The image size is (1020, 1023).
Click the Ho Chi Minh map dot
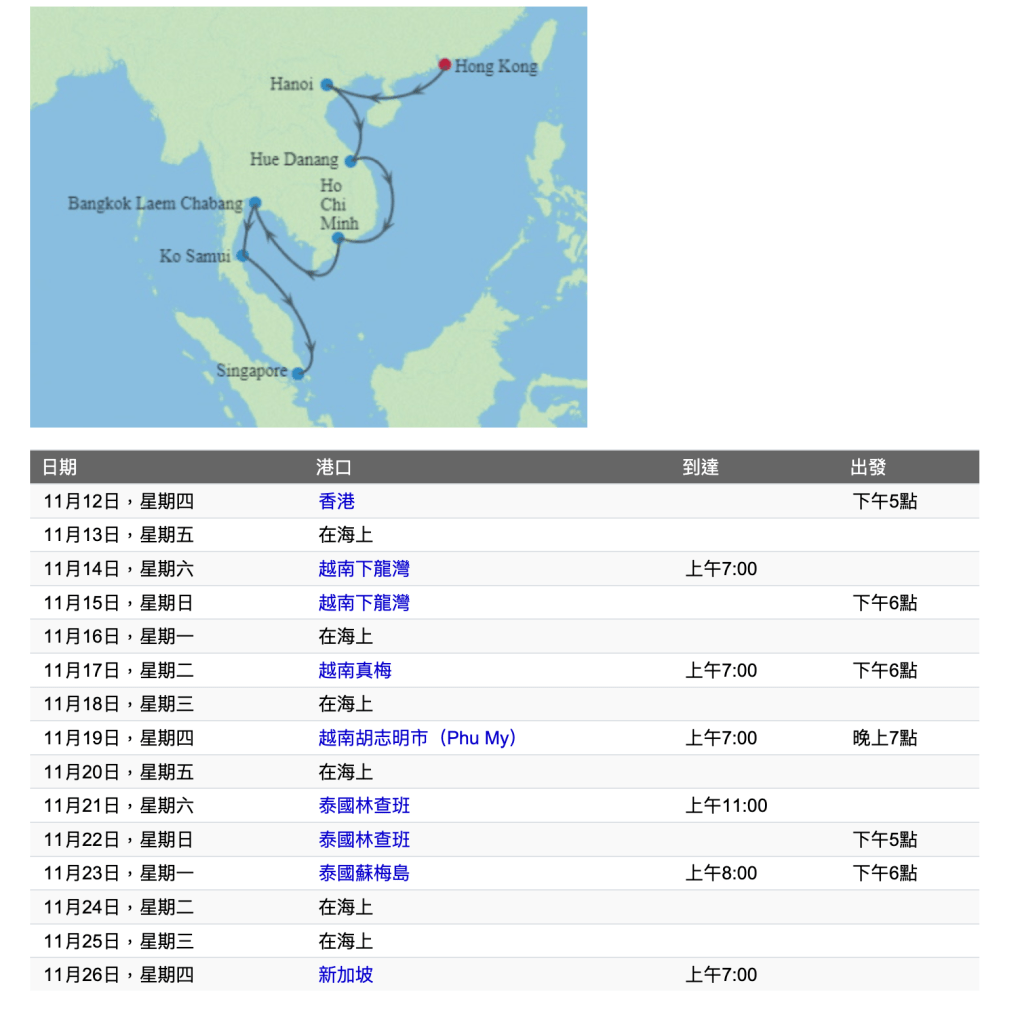coord(338,238)
